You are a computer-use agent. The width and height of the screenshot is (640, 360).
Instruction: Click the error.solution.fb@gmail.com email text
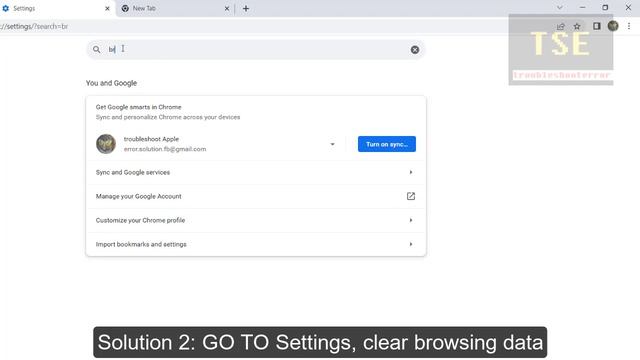[x=165, y=149]
